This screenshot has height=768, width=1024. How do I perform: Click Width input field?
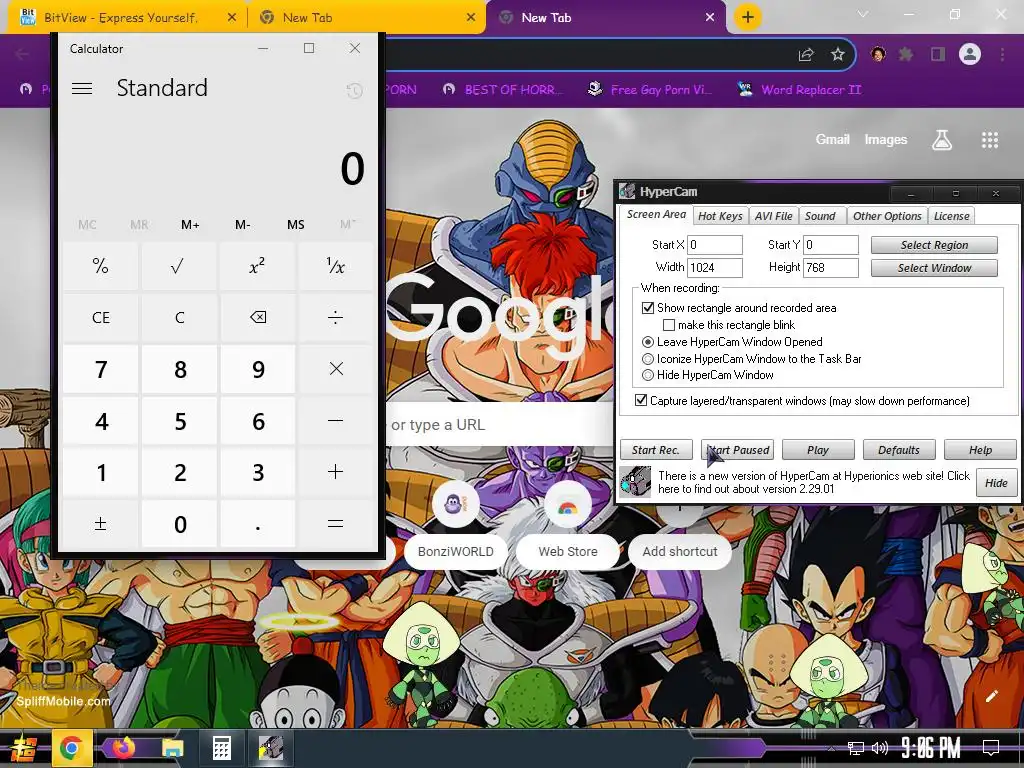714,268
